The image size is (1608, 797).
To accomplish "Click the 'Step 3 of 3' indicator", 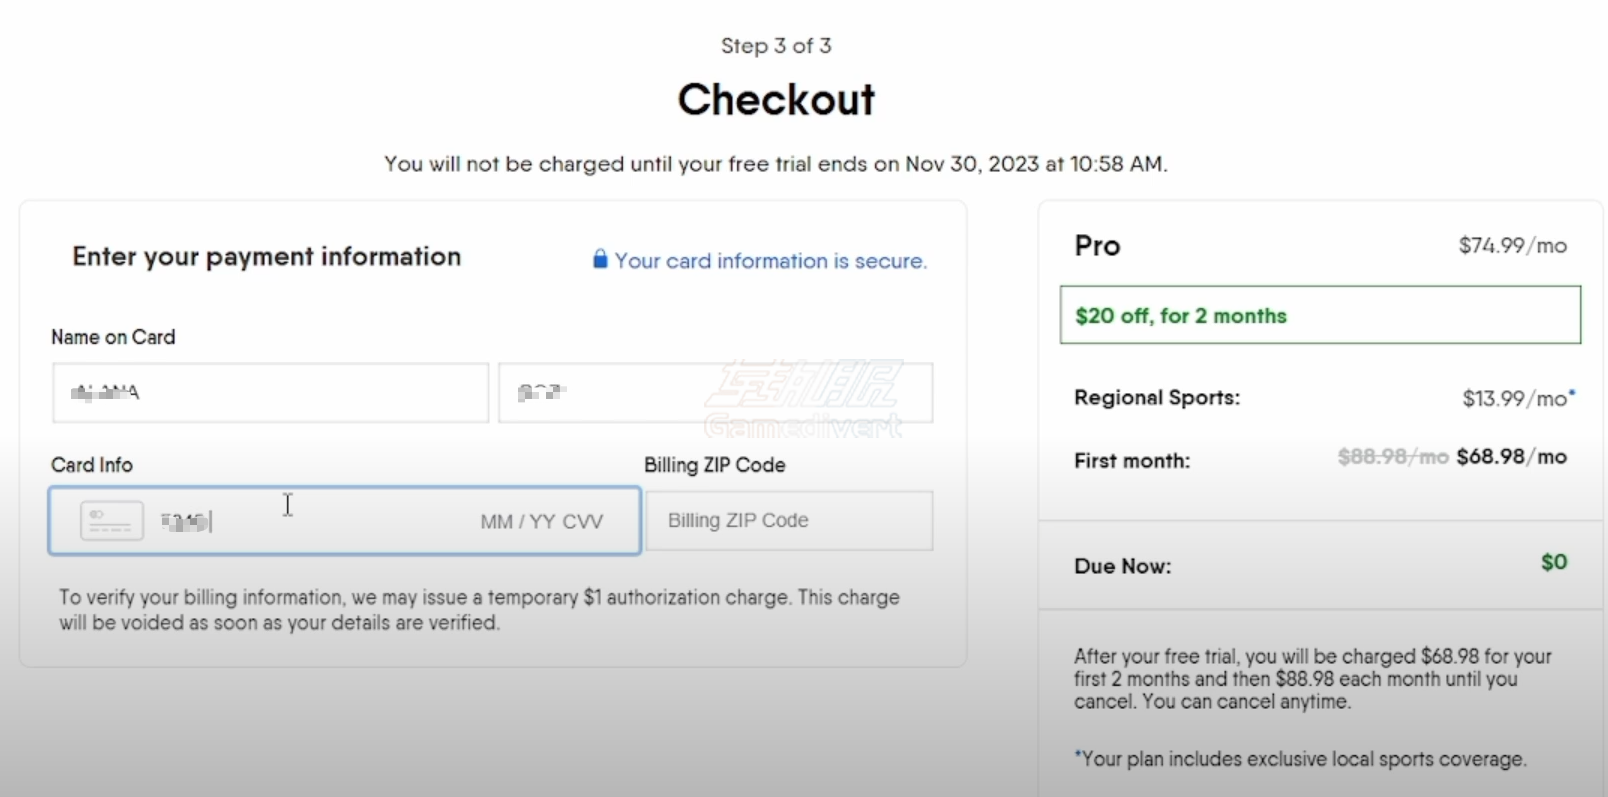I will (776, 46).
